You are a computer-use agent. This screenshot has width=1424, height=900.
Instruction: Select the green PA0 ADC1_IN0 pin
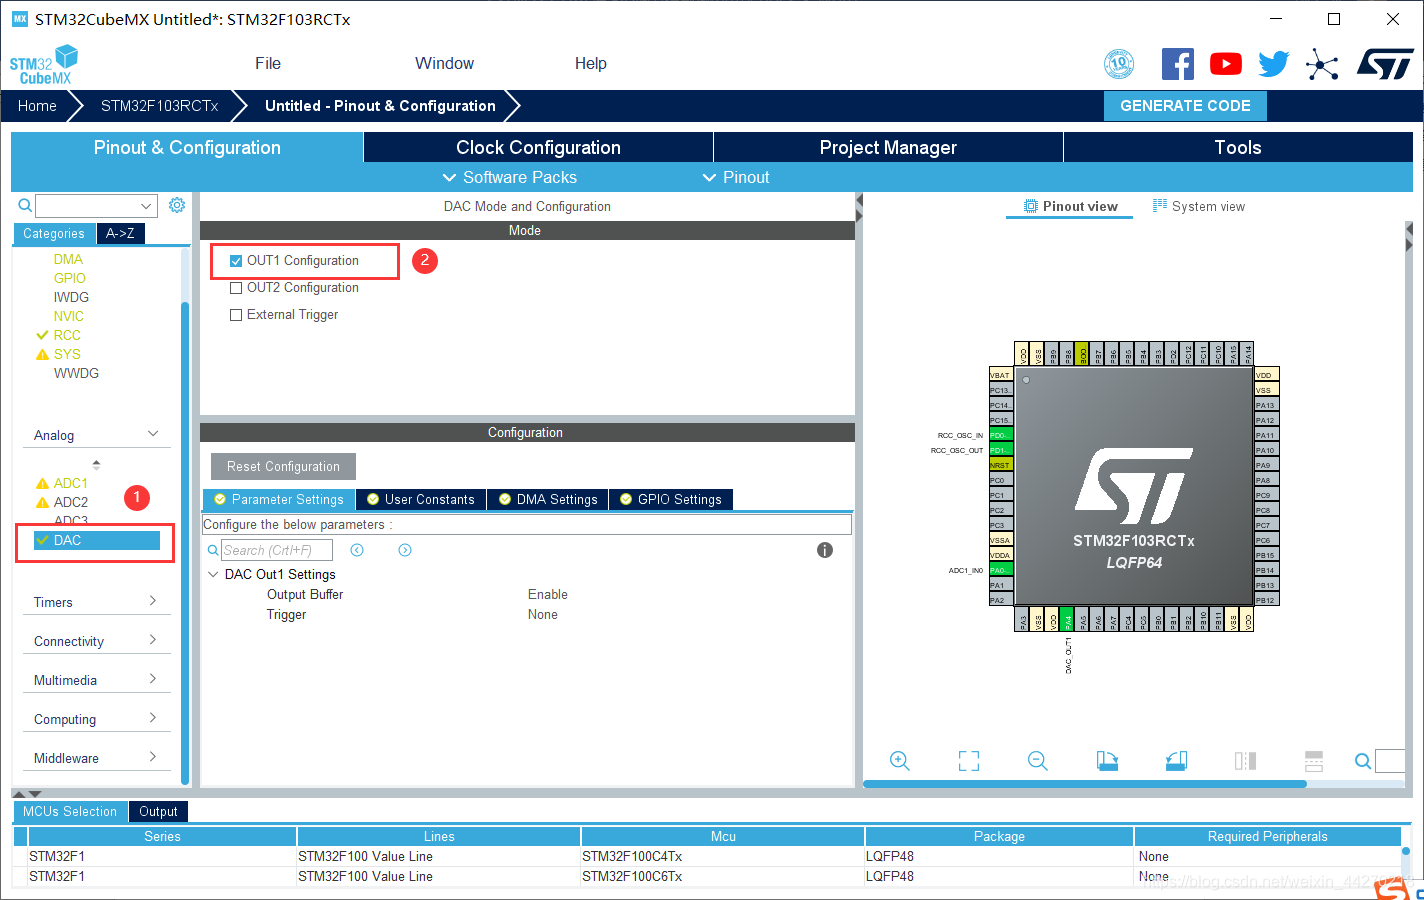tap(1001, 570)
